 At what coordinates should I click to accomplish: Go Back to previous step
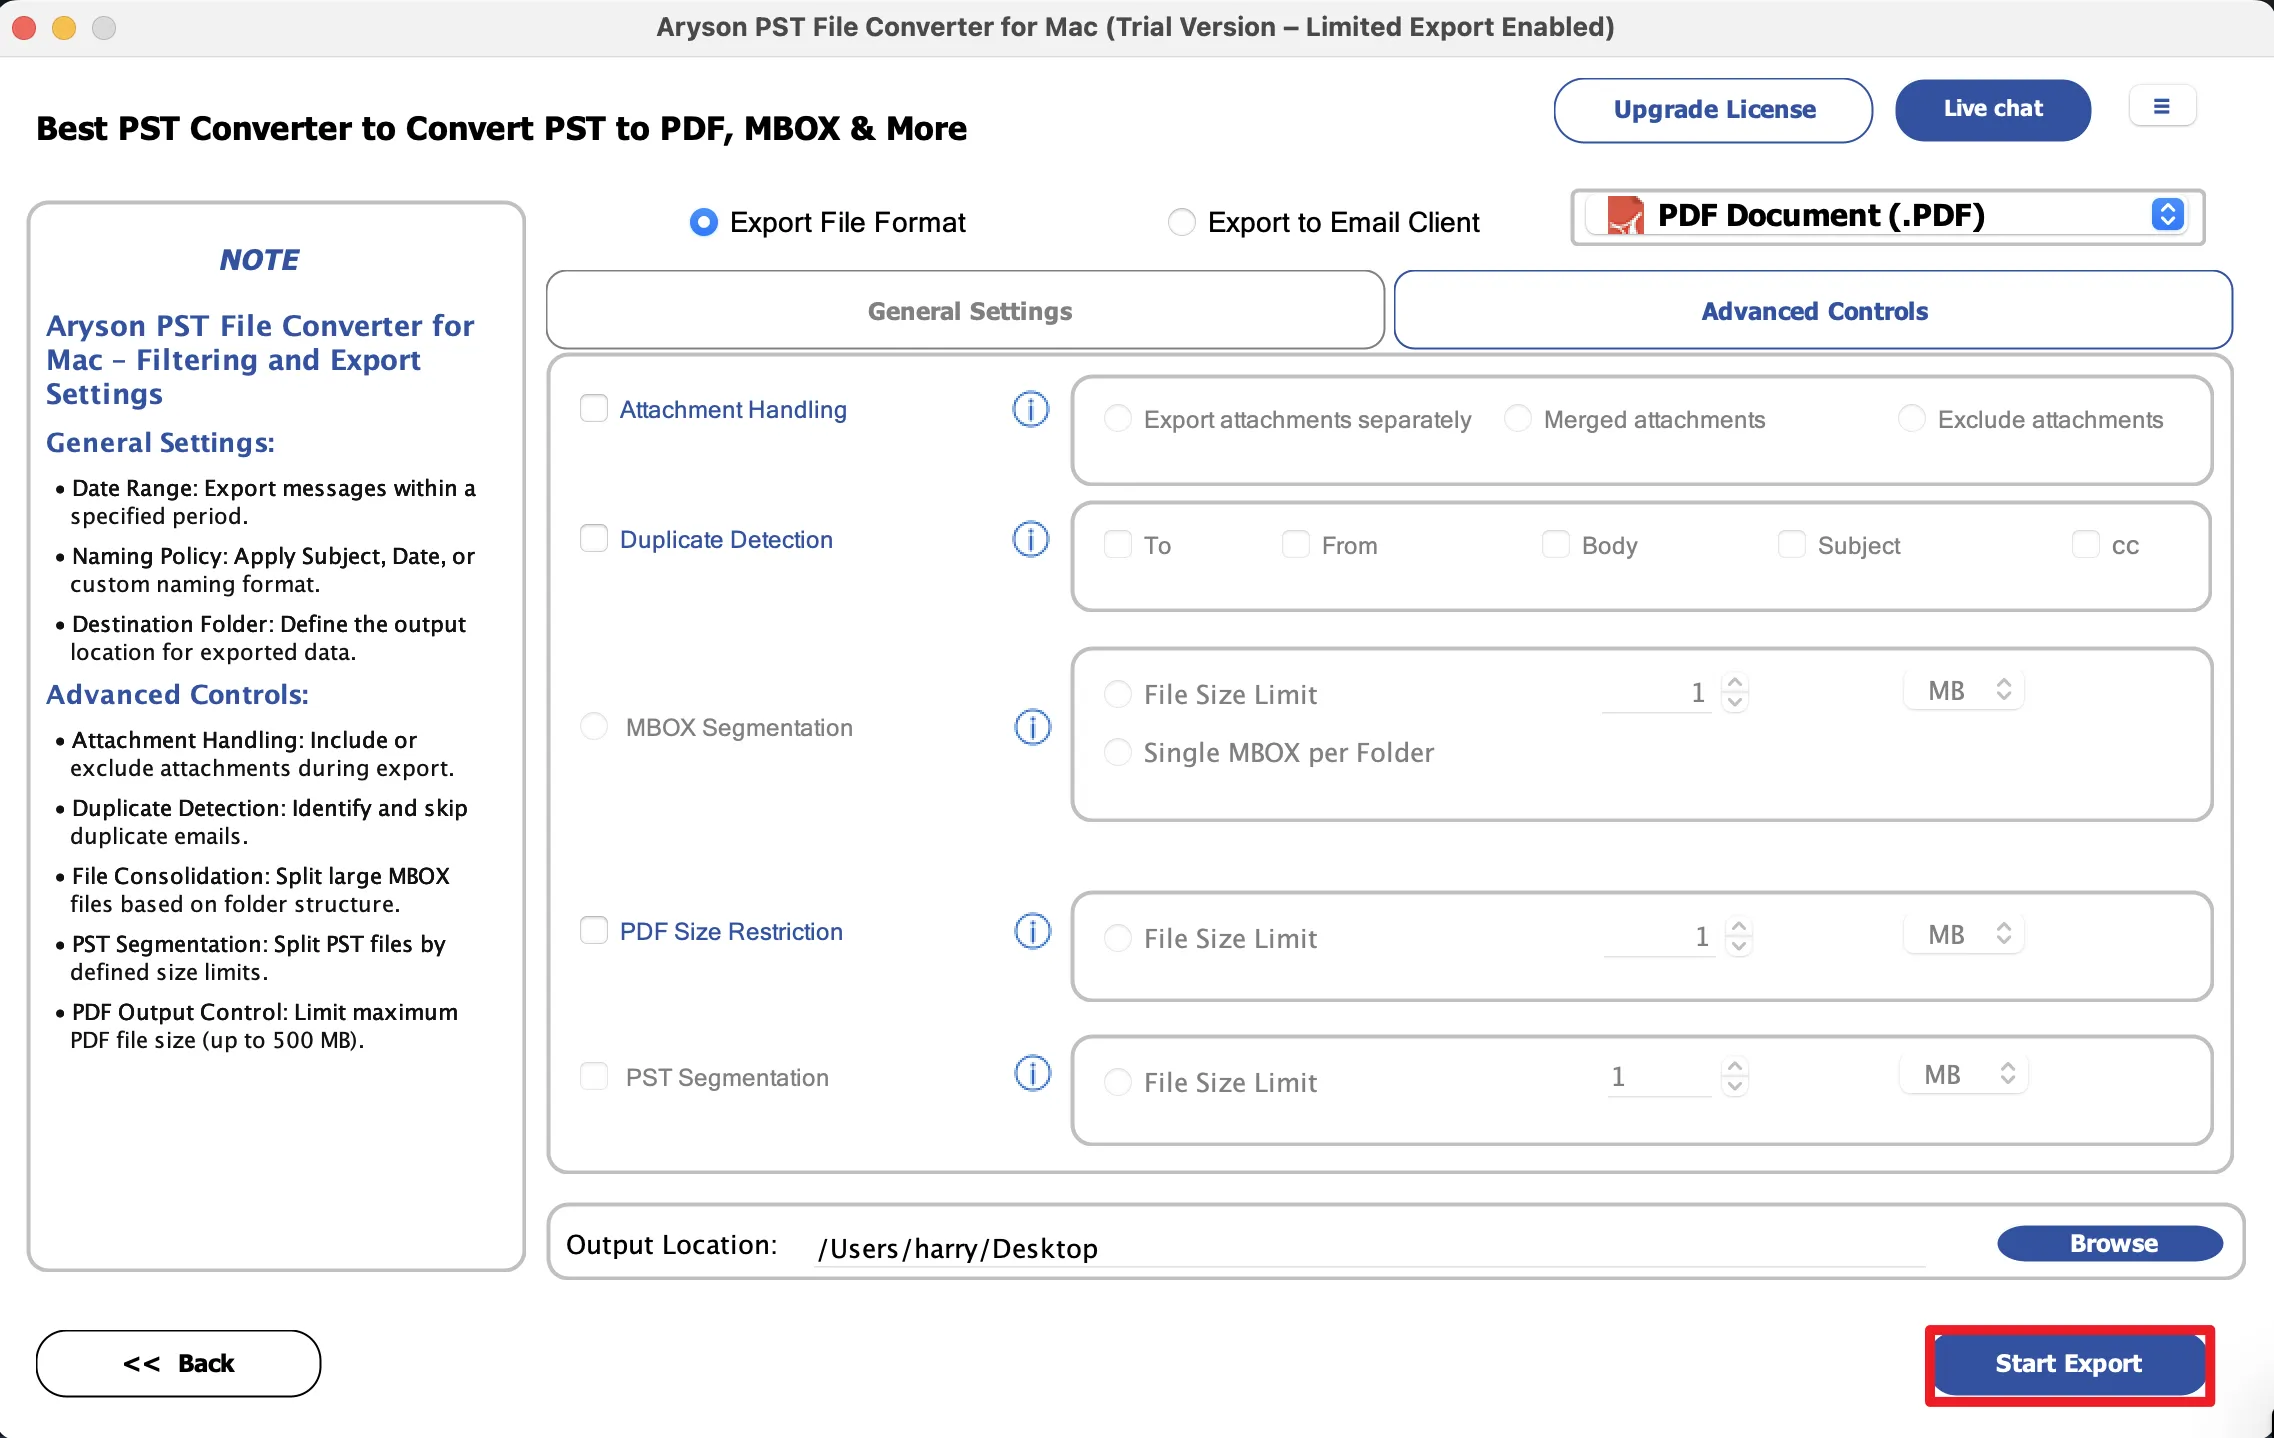pos(178,1364)
